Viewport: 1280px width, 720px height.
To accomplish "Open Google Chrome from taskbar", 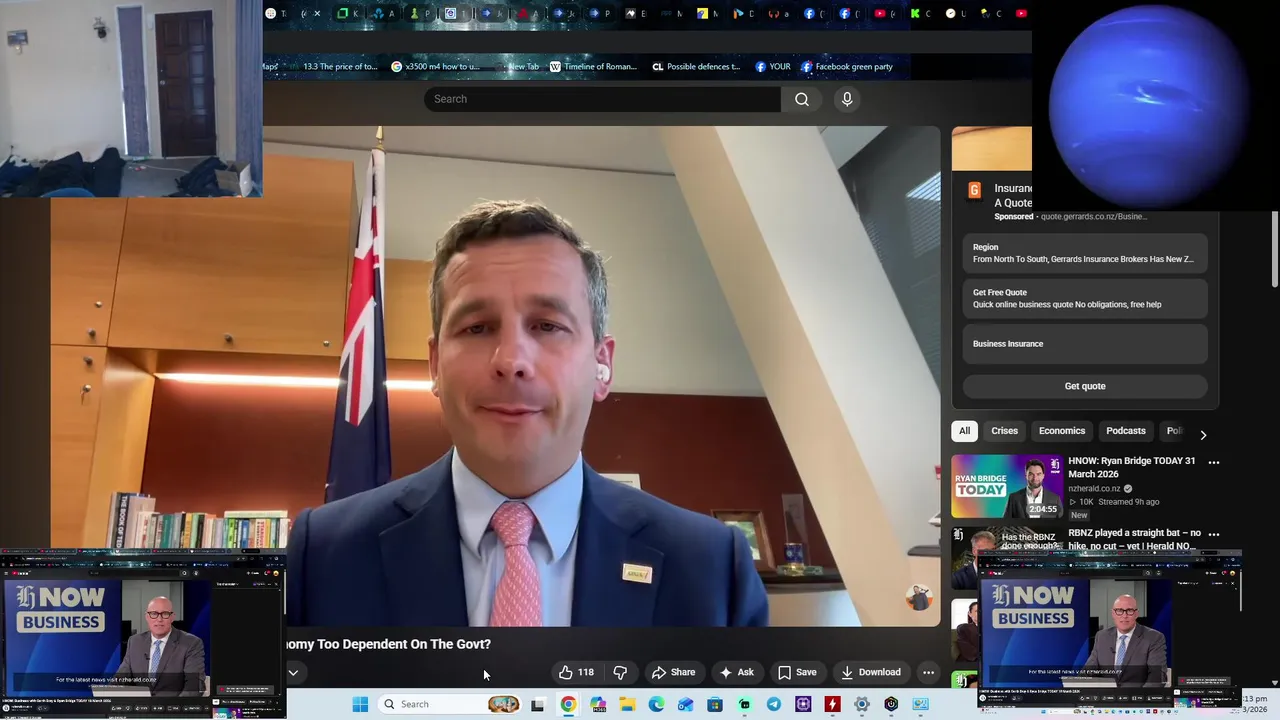I will (568, 704).
